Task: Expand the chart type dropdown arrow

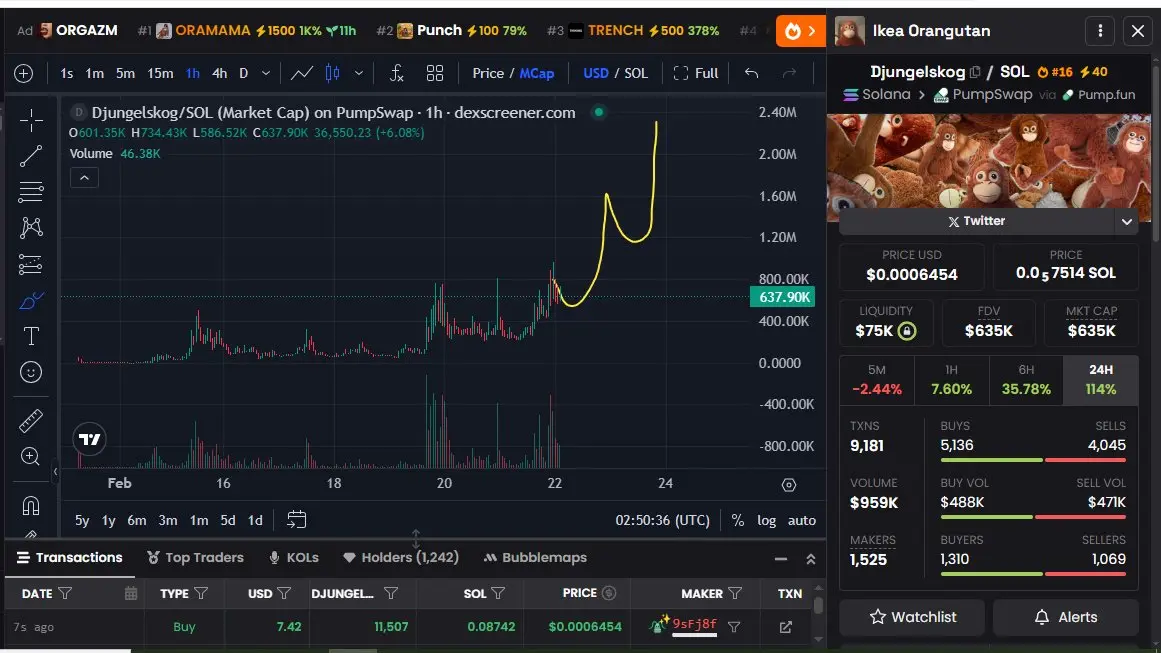Action: click(x=358, y=73)
